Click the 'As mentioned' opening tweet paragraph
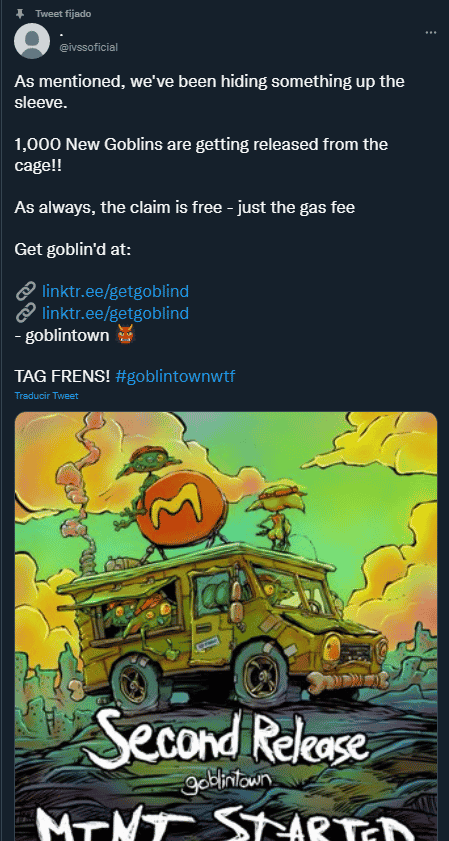Viewport: 449px width, 841px height. click(x=209, y=92)
